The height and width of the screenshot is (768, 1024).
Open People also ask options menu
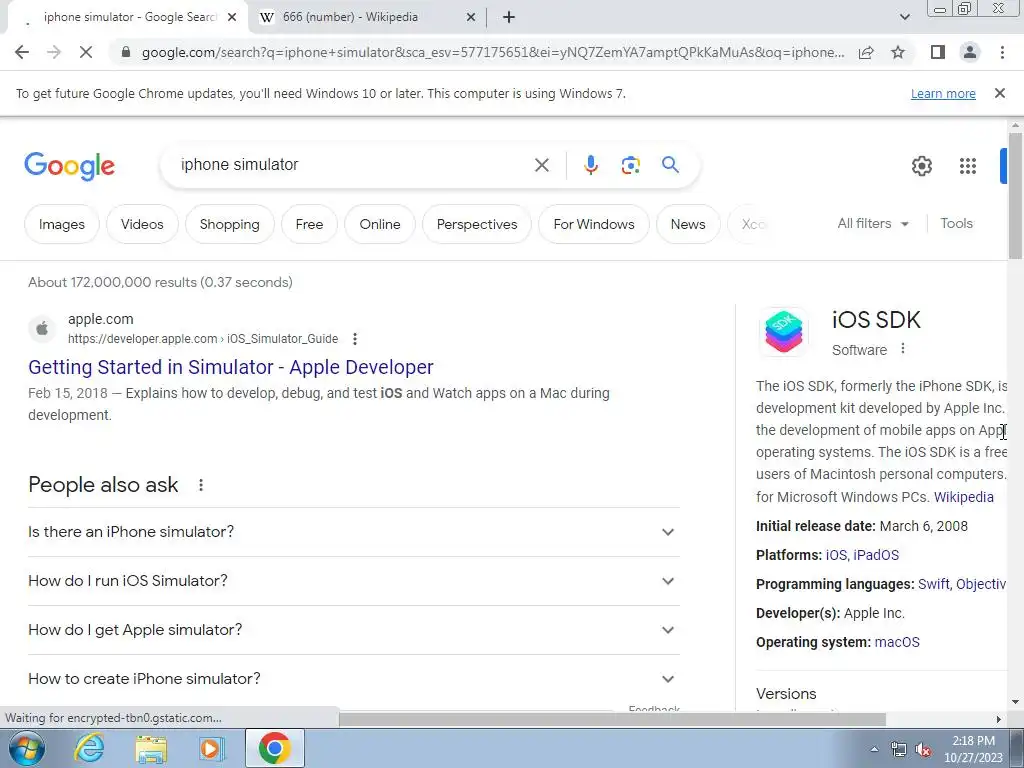(x=201, y=485)
